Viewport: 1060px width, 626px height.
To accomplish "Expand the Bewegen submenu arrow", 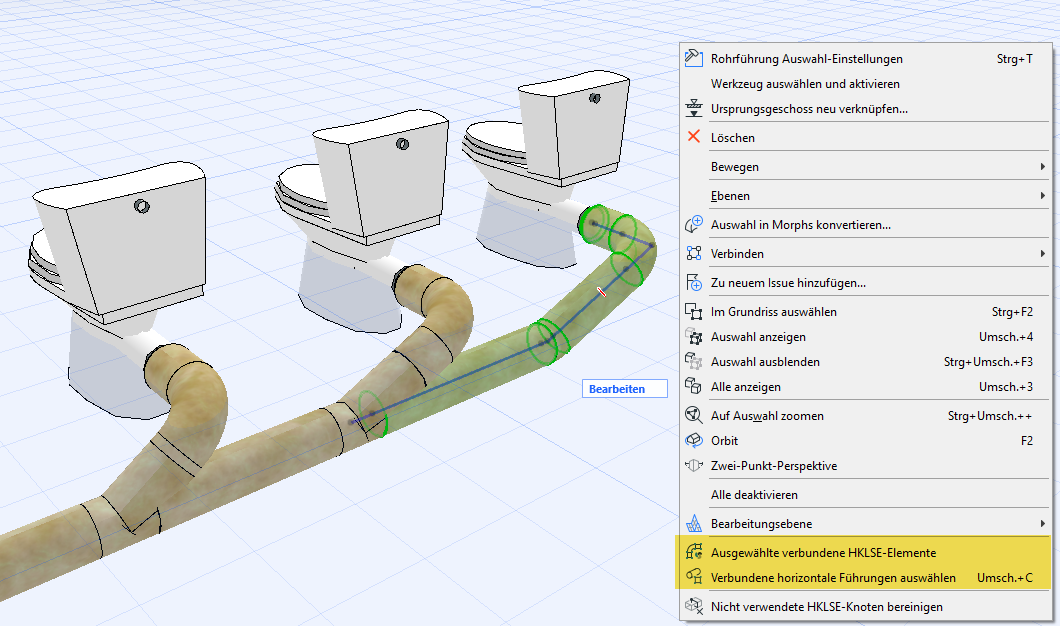I will [1043, 167].
